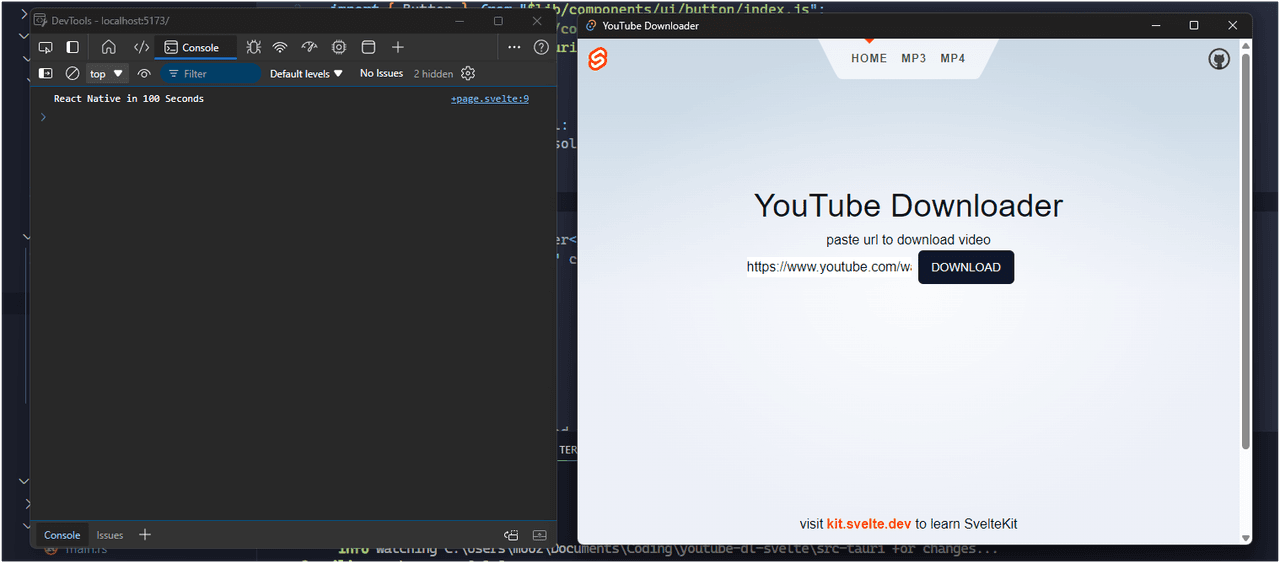Toggle device emulation mode
This screenshot has height=563, width=1280.
(72, 47)
